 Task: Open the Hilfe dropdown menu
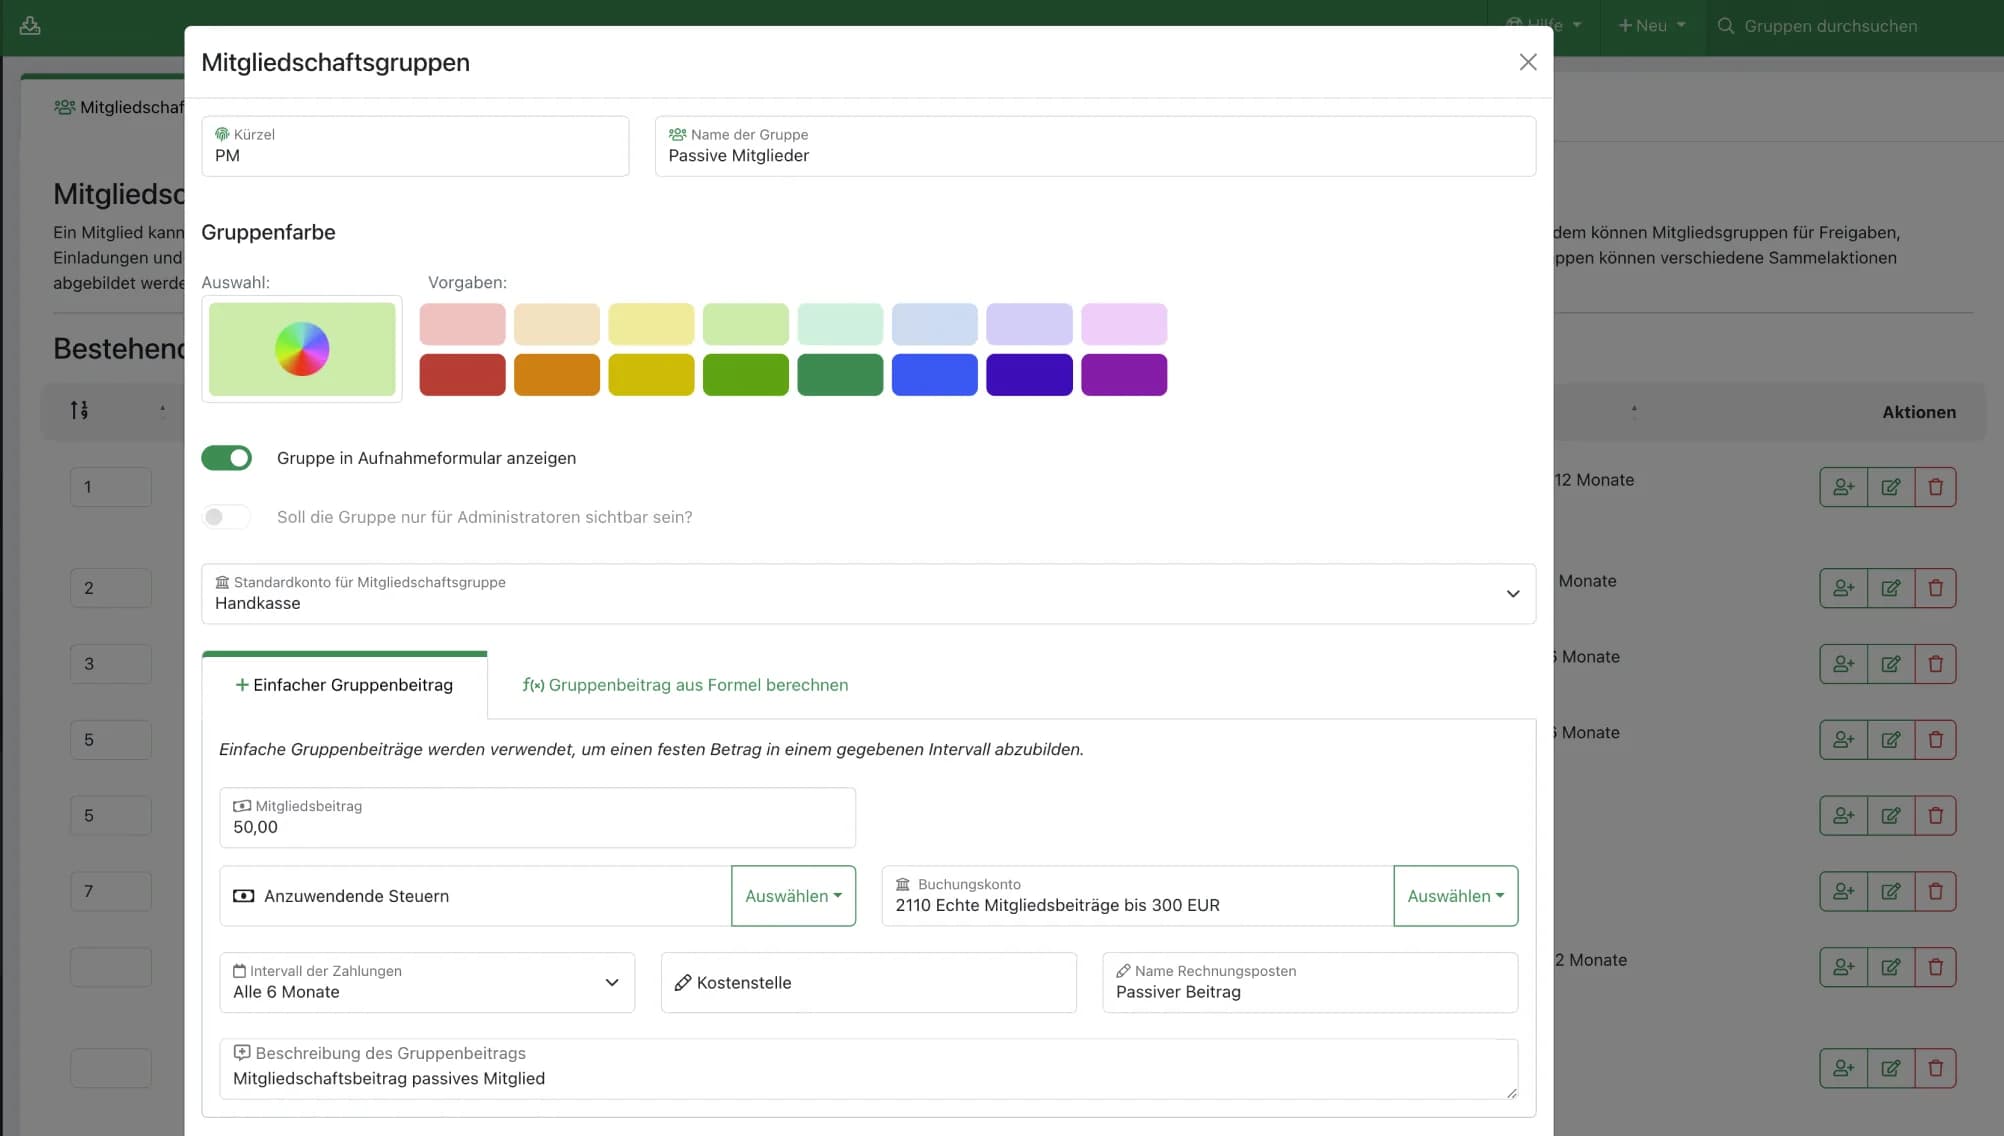click(1545, 26)
